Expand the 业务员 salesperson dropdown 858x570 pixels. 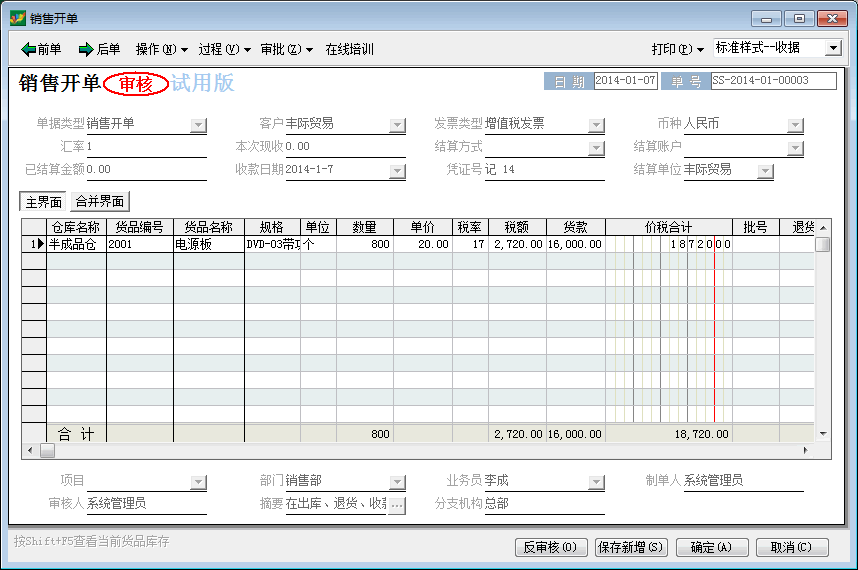pyautogui.click(x=596, y=482)
